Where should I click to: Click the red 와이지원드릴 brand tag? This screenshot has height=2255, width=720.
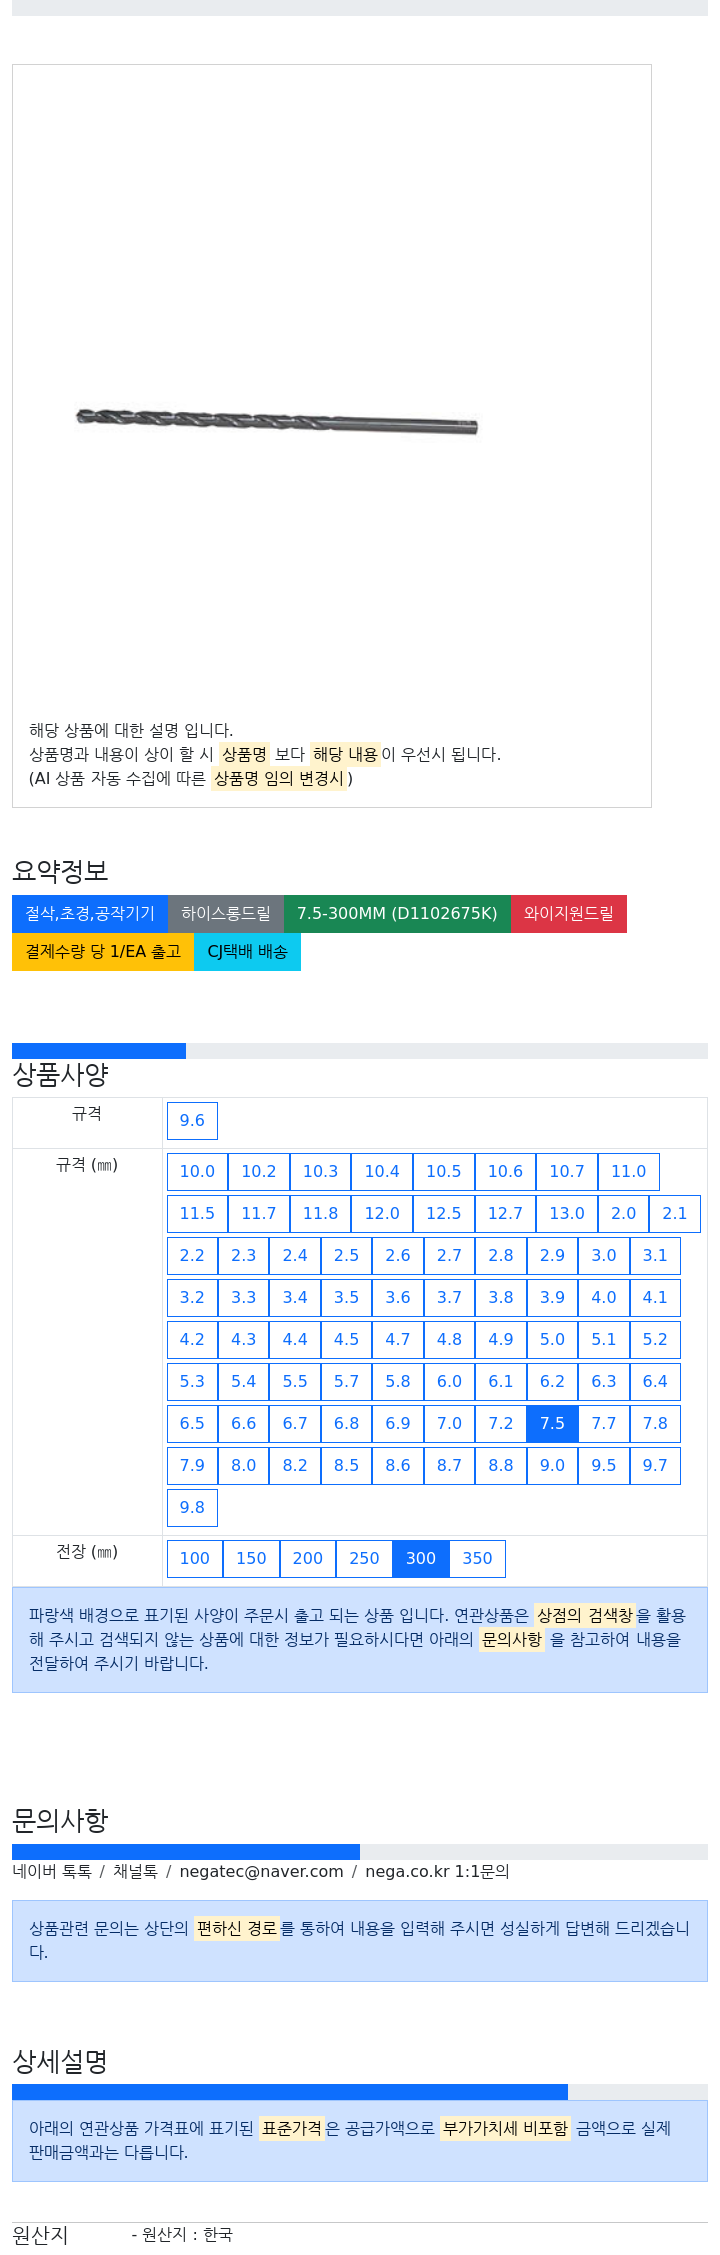(569, 914)
